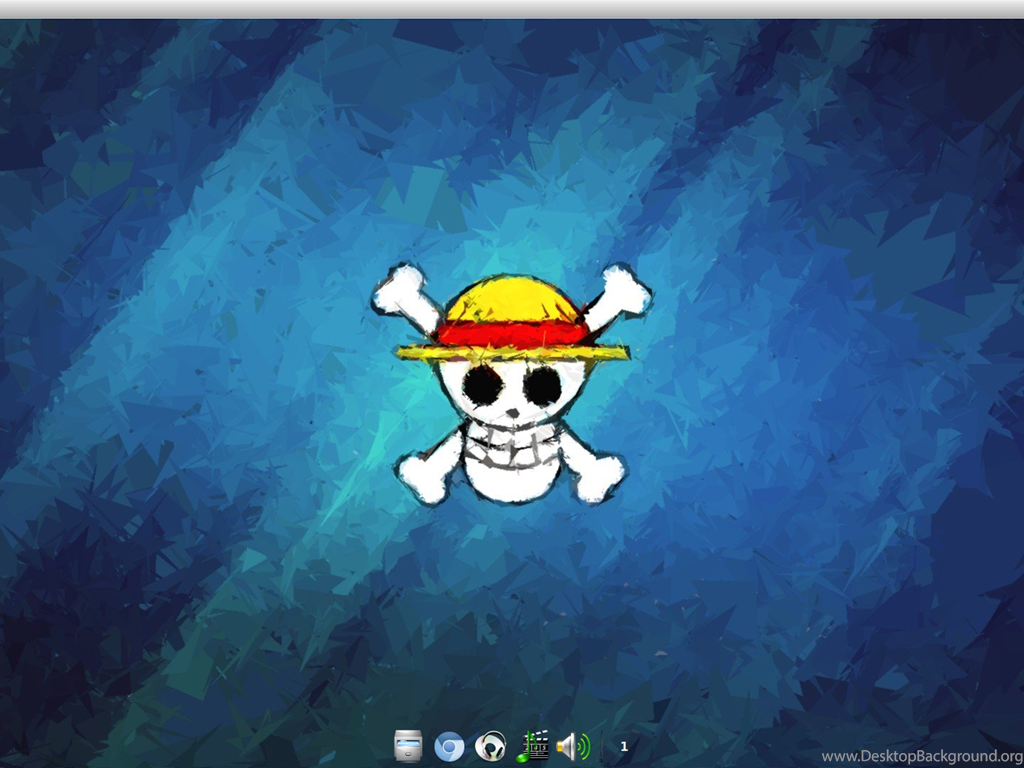This screenshot has height=768, width=1024.
Task: Click the speaker volume icon in the dock
Action: 573,746
